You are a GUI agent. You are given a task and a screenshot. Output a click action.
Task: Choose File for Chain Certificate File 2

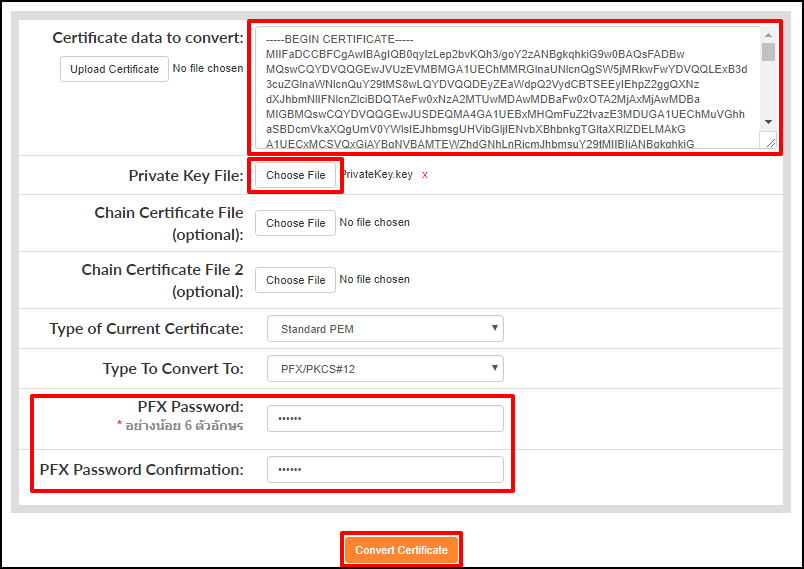pyautogui.click(x=296, y=280)
